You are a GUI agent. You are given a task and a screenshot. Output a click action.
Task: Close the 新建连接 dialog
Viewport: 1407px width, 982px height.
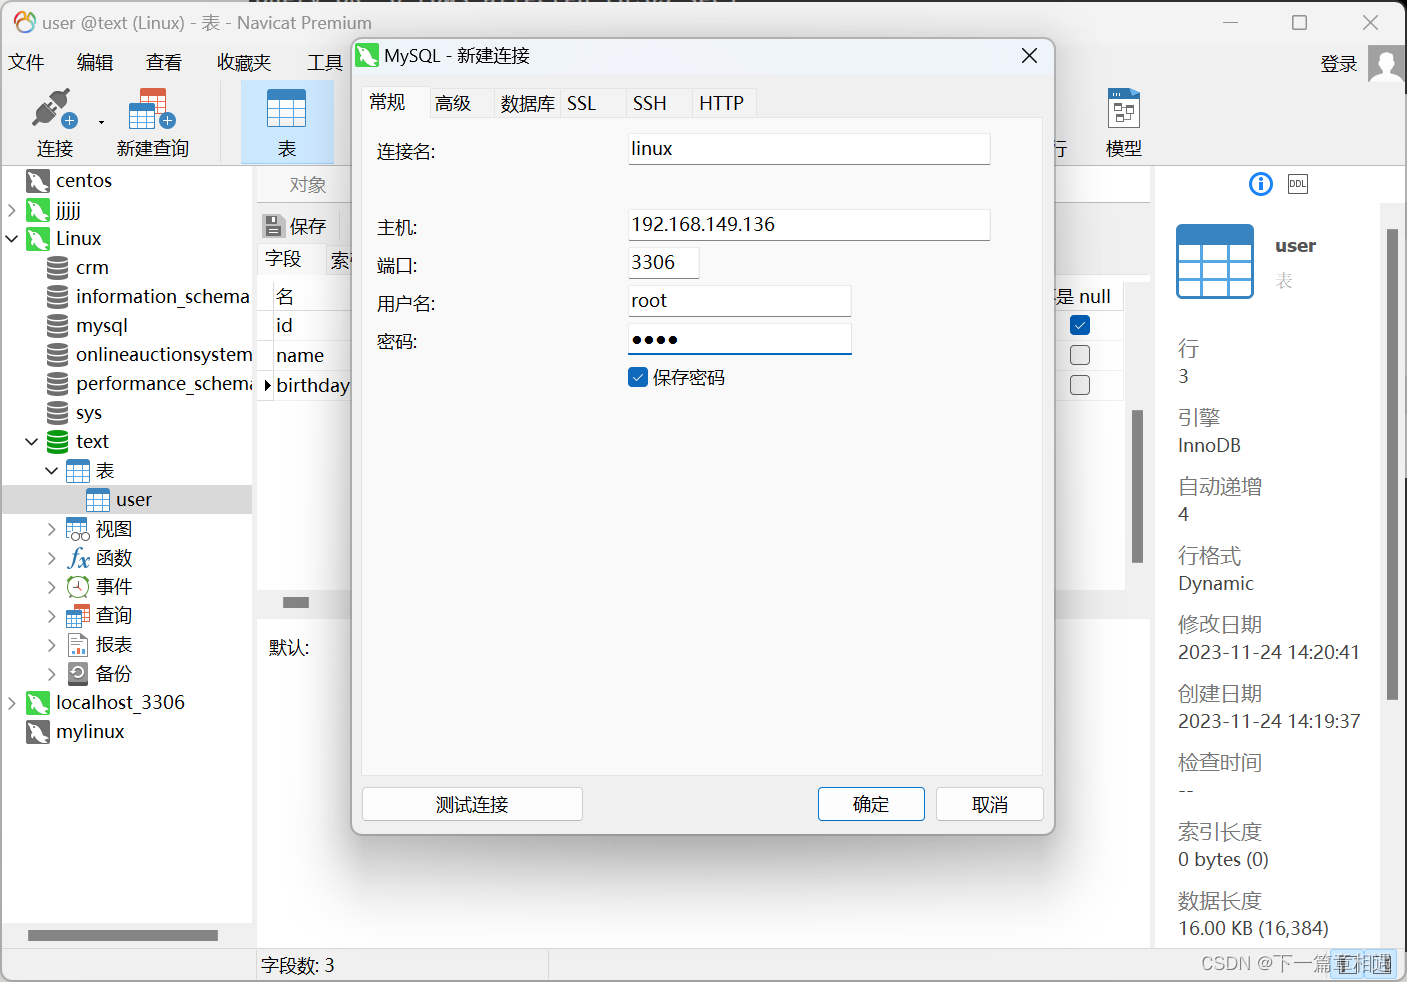pos(1029,56)
